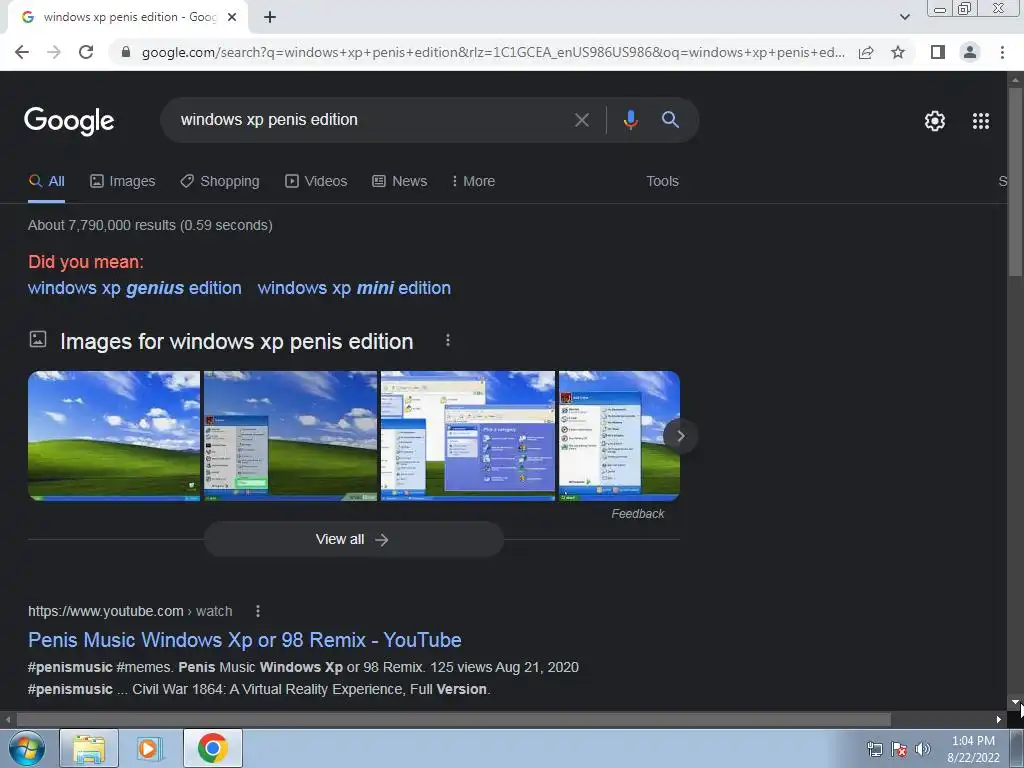Expand the More search options
The image size is (1024, 768).
473,182
